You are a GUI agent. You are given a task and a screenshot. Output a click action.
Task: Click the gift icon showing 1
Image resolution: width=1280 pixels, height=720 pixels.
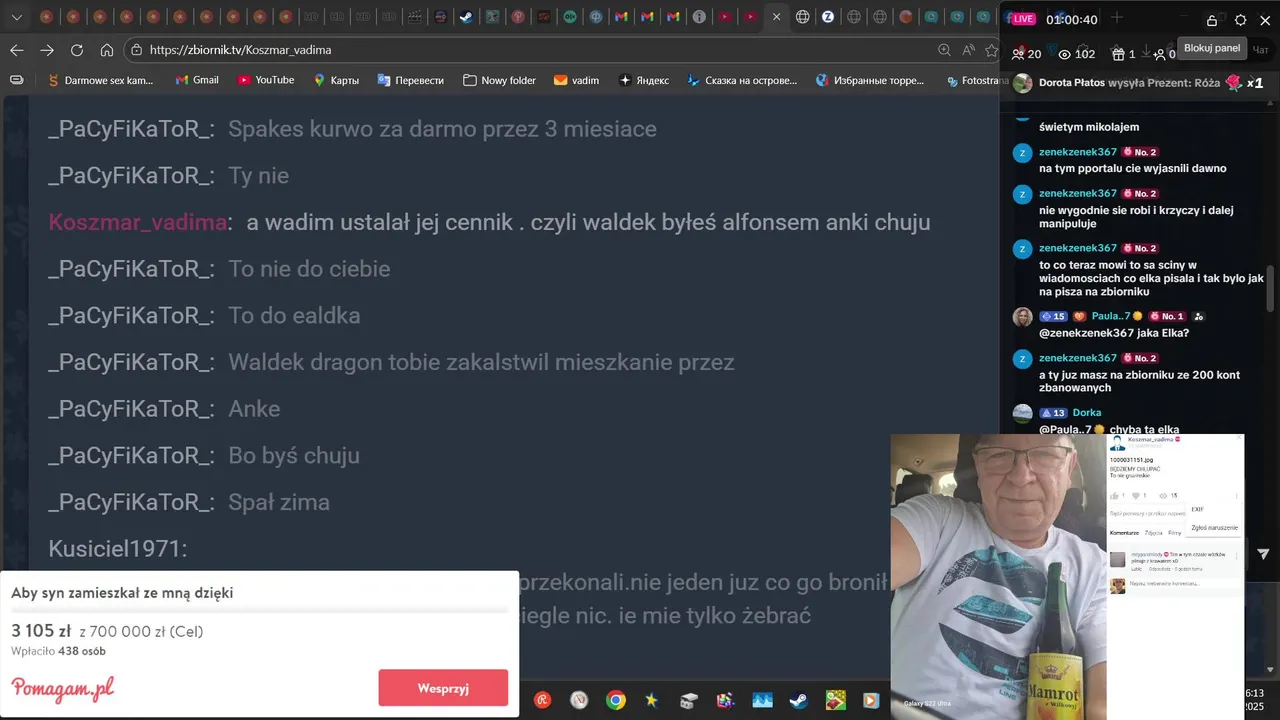coord(1118,54)
